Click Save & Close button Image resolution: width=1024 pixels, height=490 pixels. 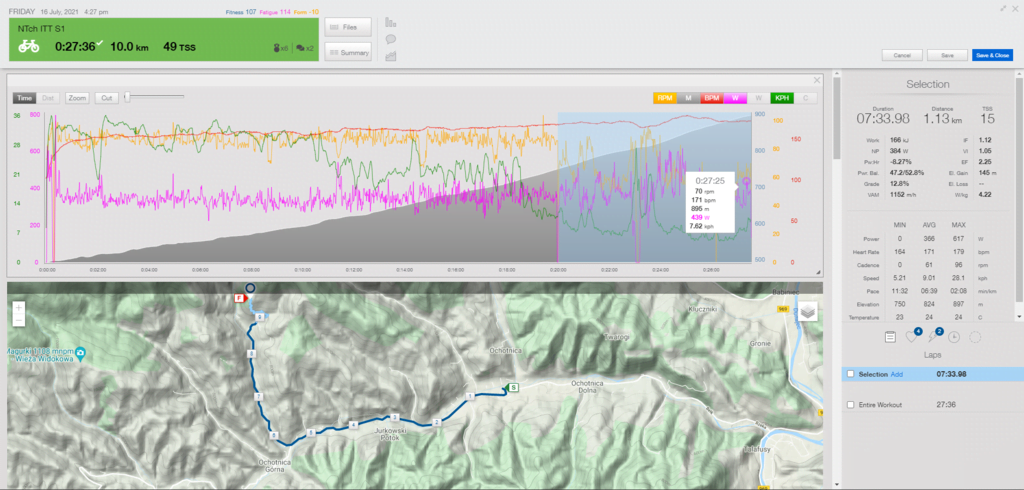pos(992,55)
